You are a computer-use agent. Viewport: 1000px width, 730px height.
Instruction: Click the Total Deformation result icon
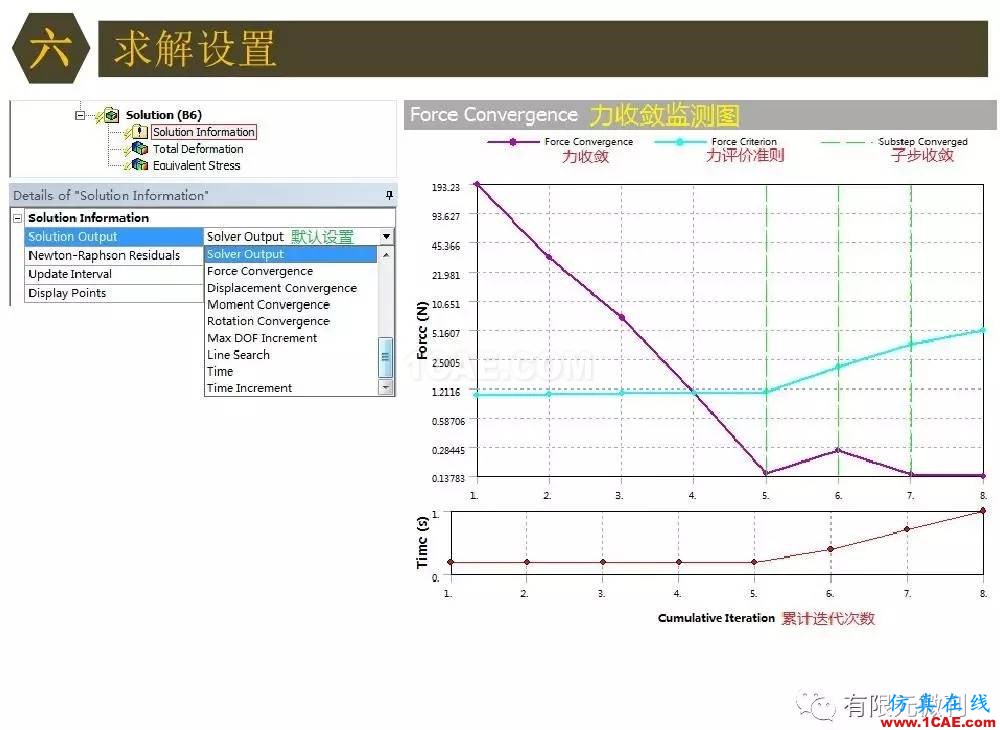tap(140, 149)
